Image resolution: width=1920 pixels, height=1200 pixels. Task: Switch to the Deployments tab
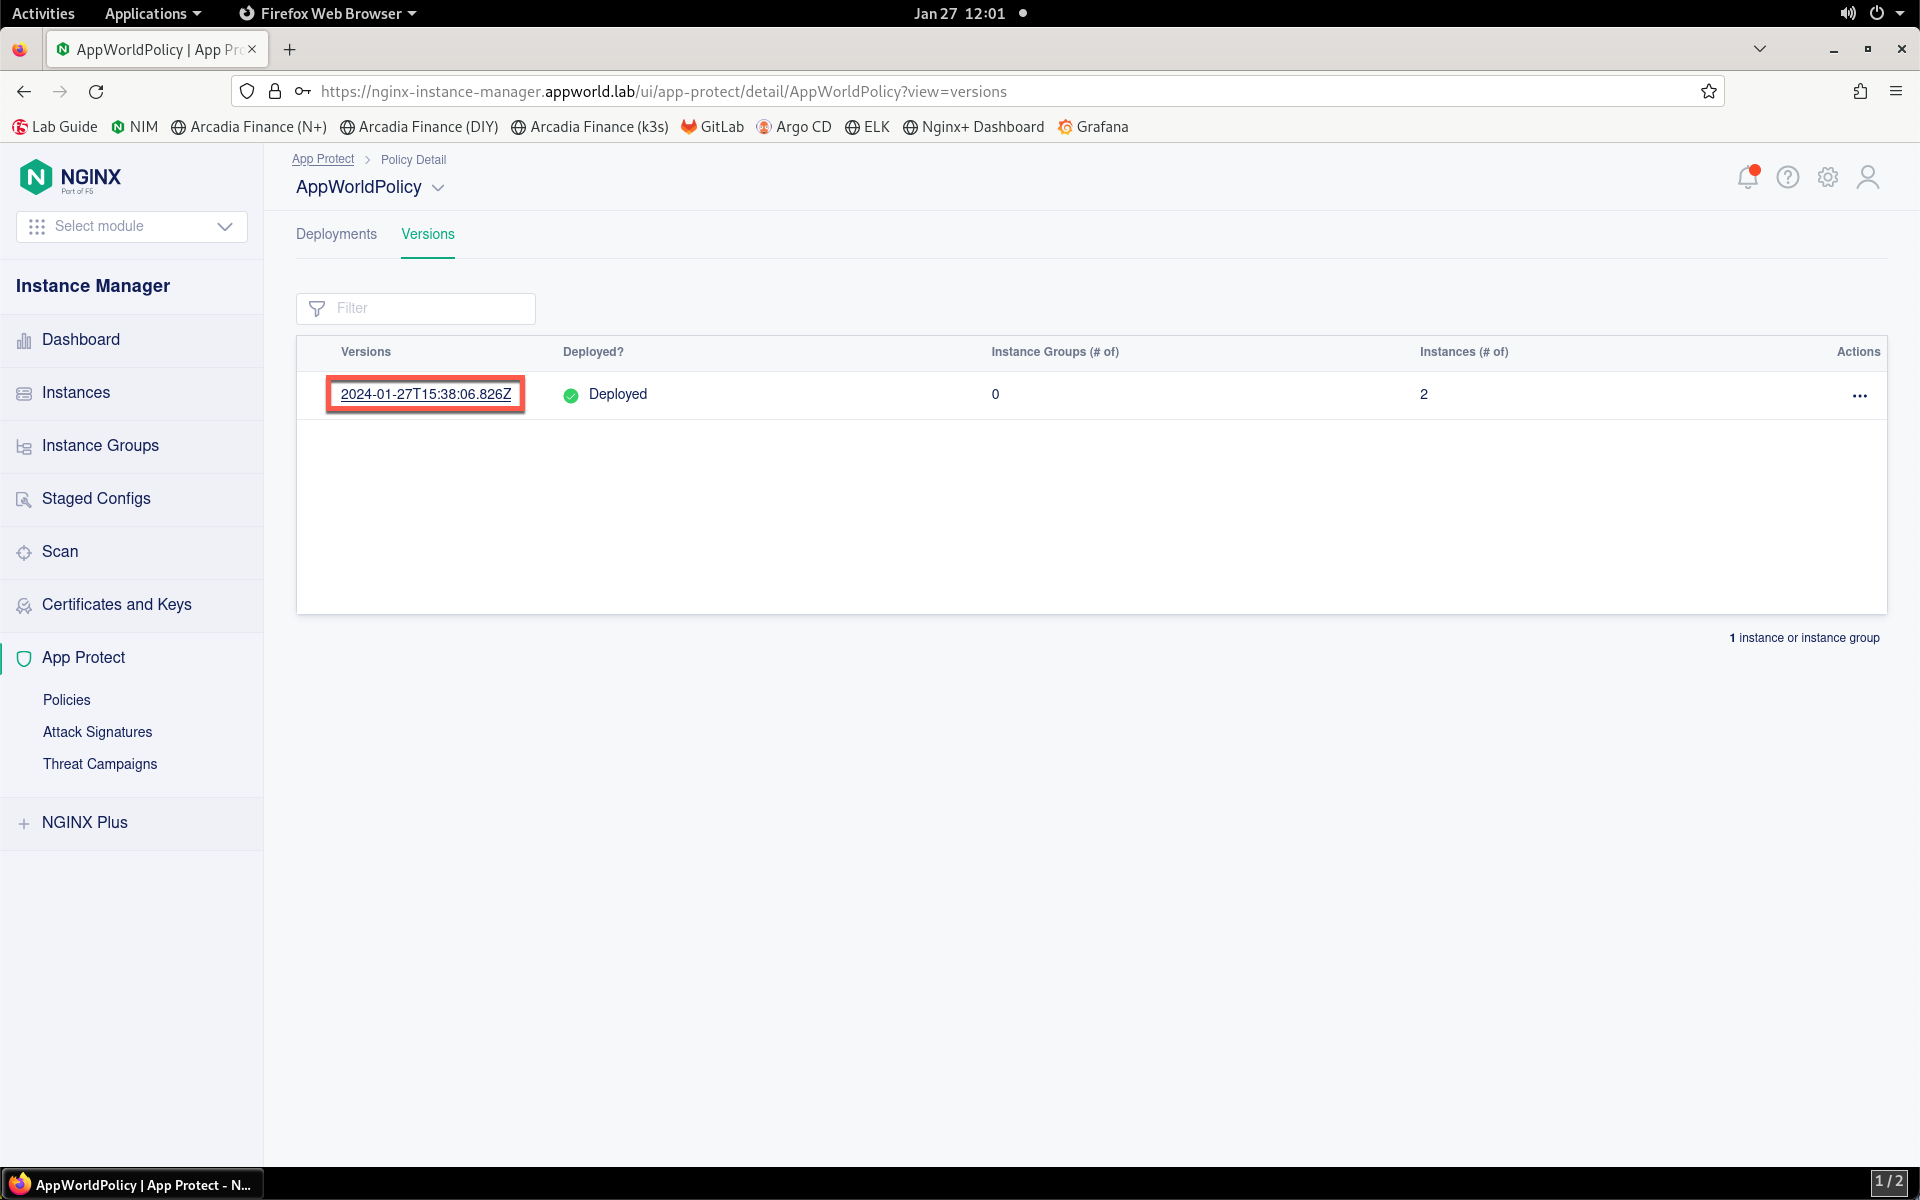[x=336, y=234]
